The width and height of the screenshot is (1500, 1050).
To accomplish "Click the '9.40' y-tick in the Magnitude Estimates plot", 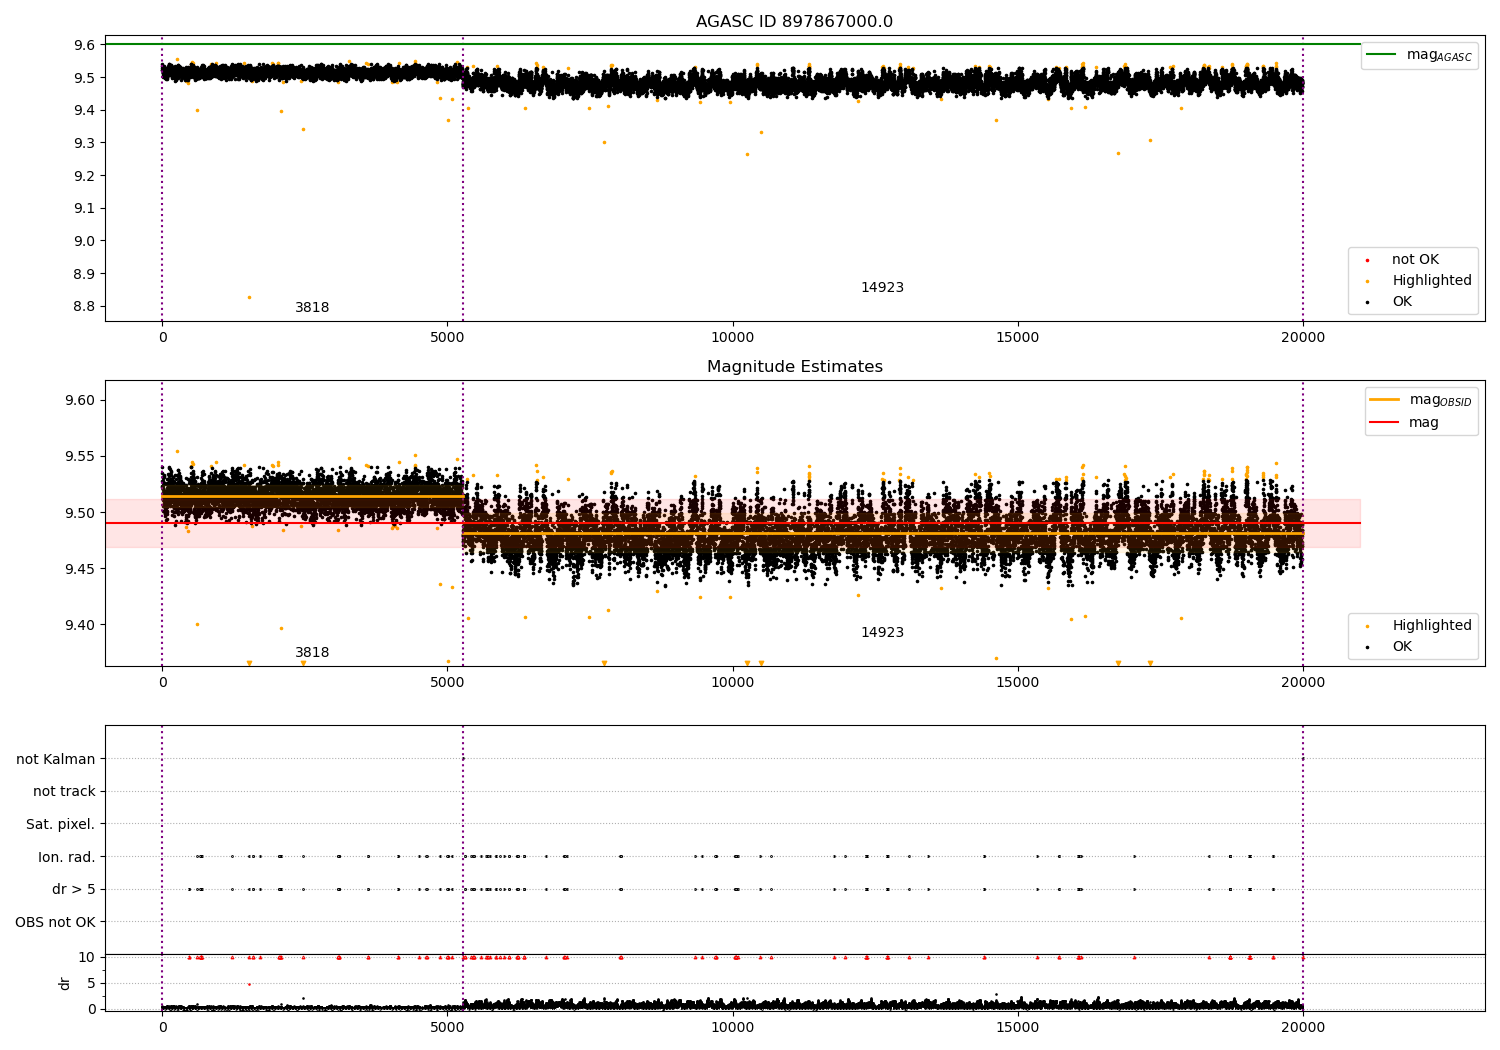I will (80, 626).
